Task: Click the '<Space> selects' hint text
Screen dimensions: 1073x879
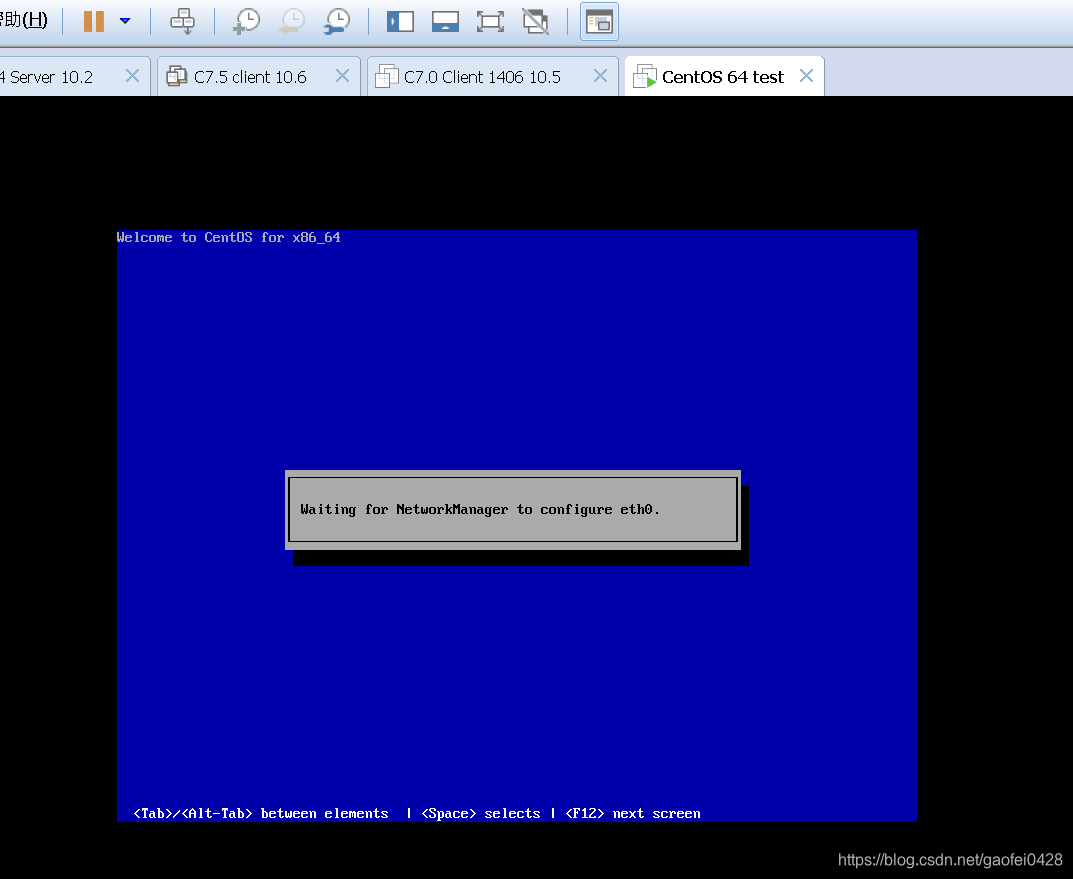Action: click(x=481, y=813)
